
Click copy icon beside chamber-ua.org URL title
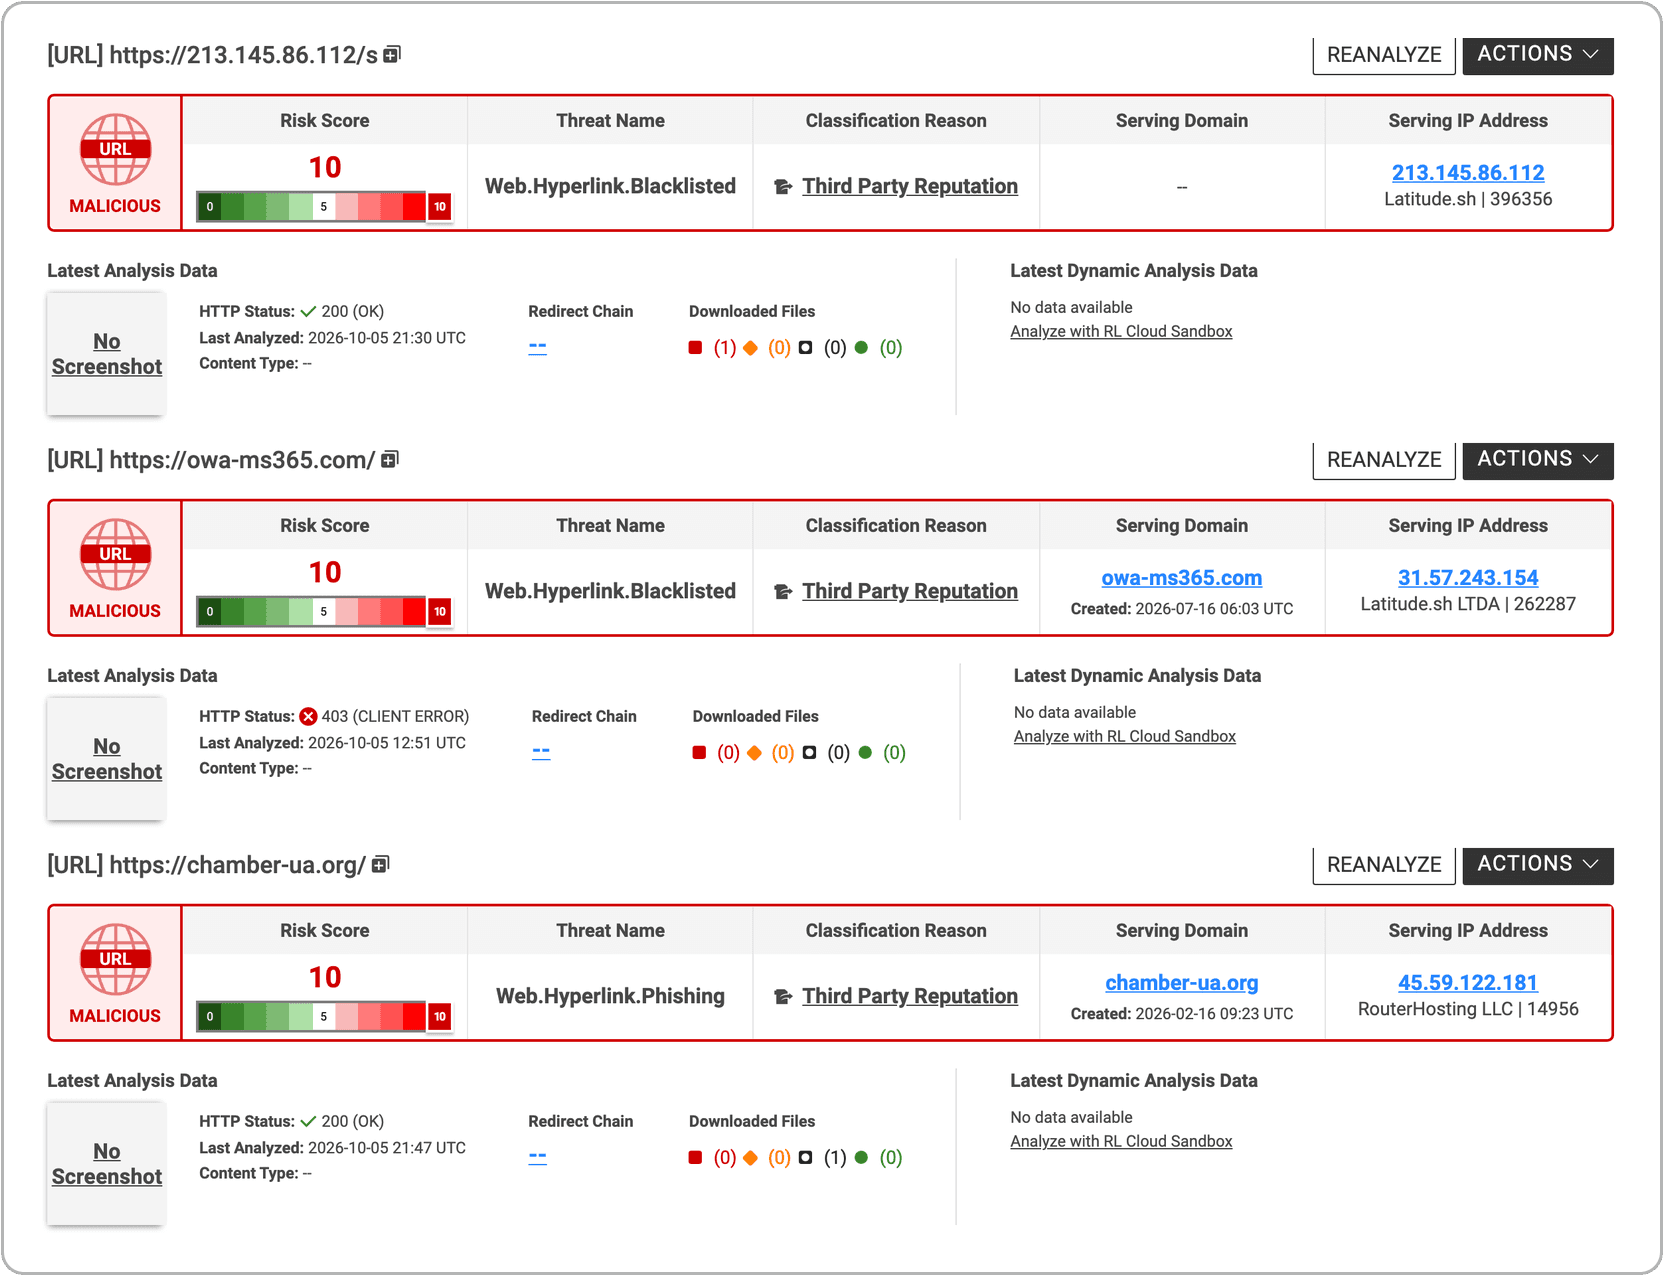click(x=381, y=864)
